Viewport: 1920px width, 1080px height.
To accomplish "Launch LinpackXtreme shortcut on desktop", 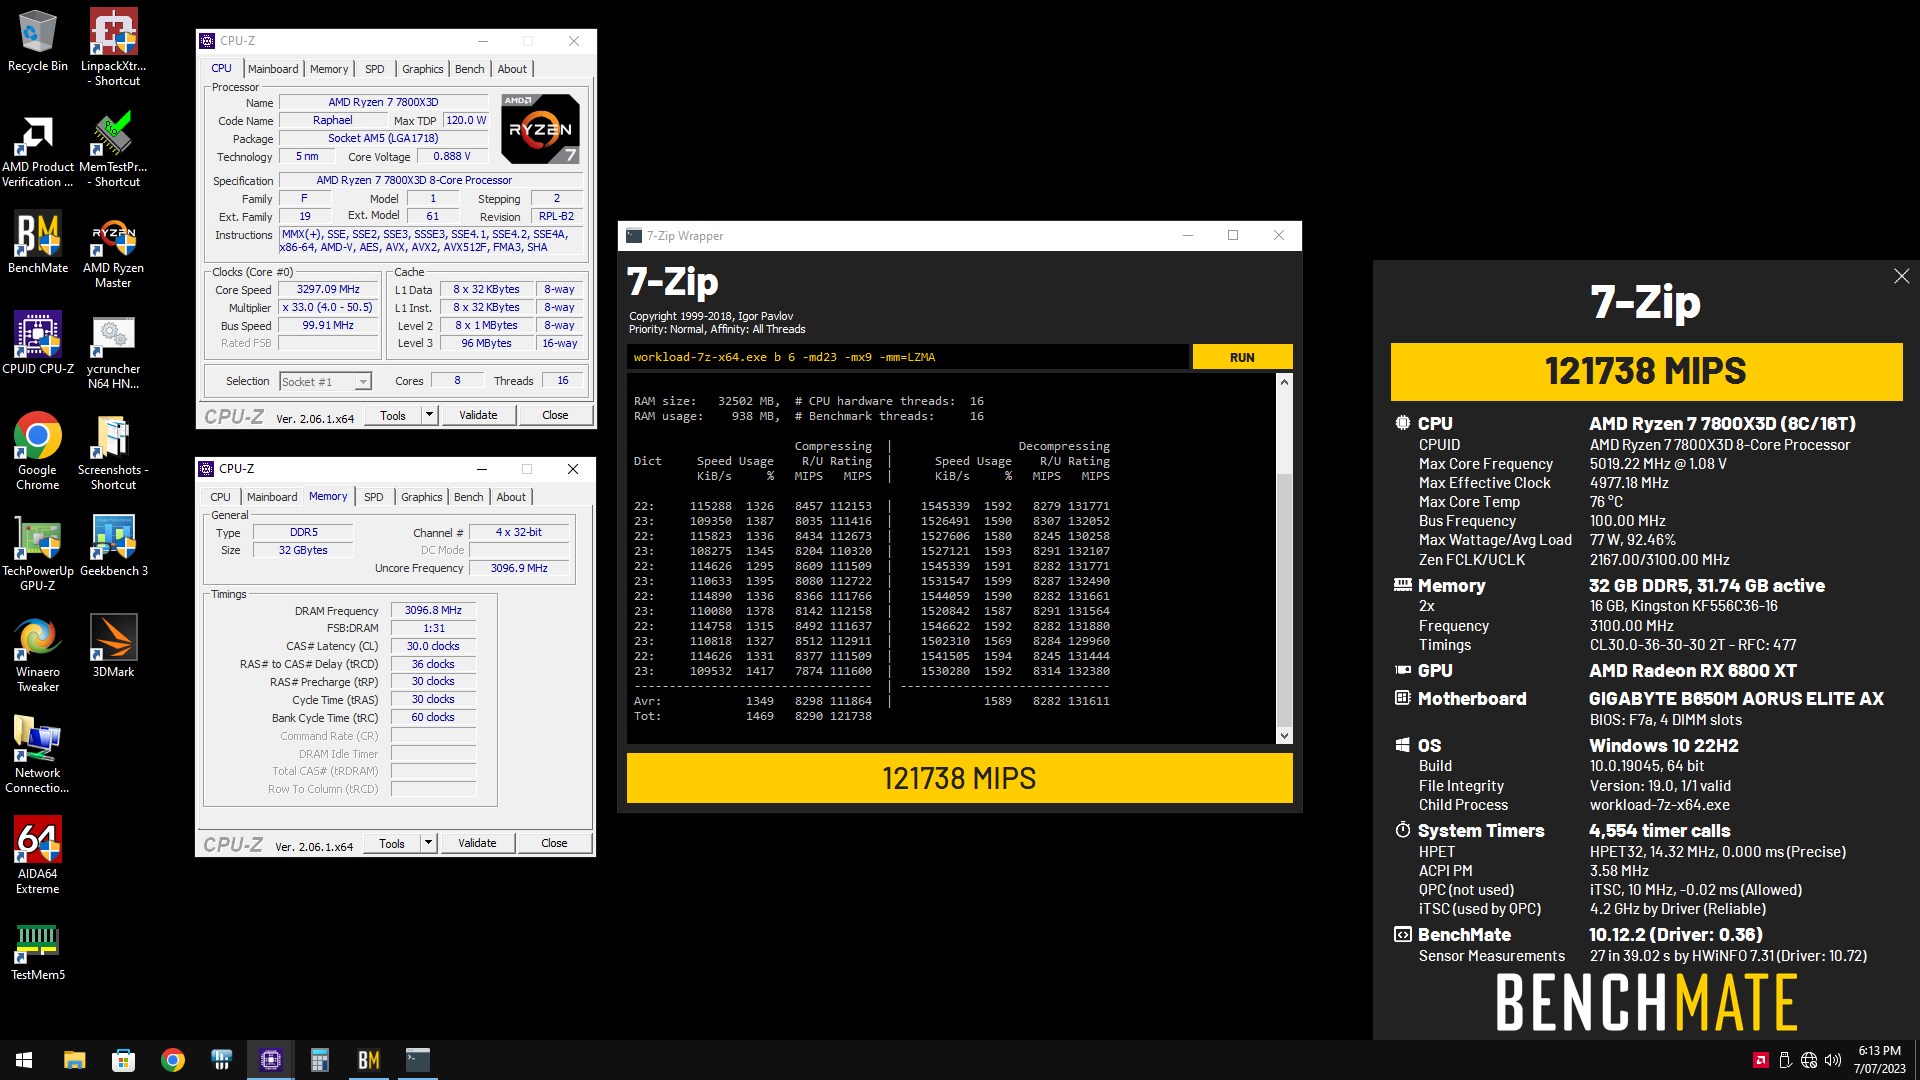I will point(113,47).
